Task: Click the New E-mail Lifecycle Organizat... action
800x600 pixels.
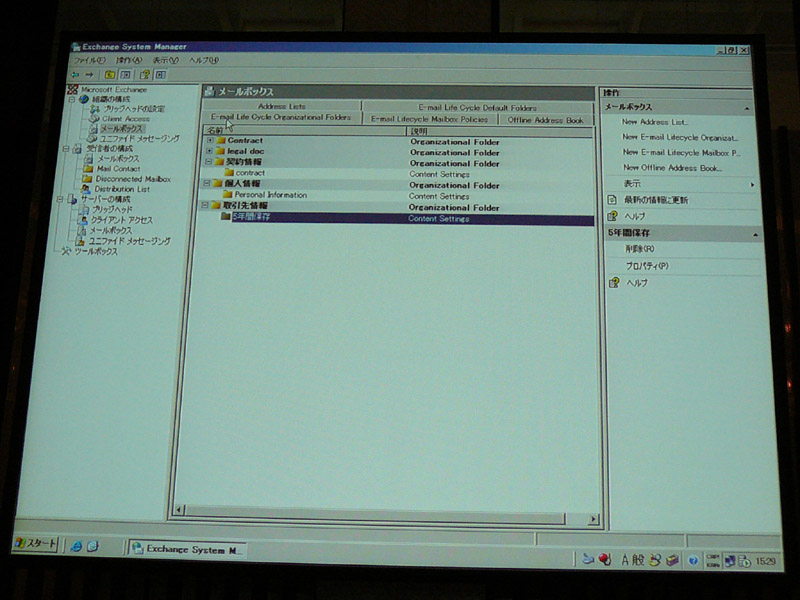Action: (680, 137)
